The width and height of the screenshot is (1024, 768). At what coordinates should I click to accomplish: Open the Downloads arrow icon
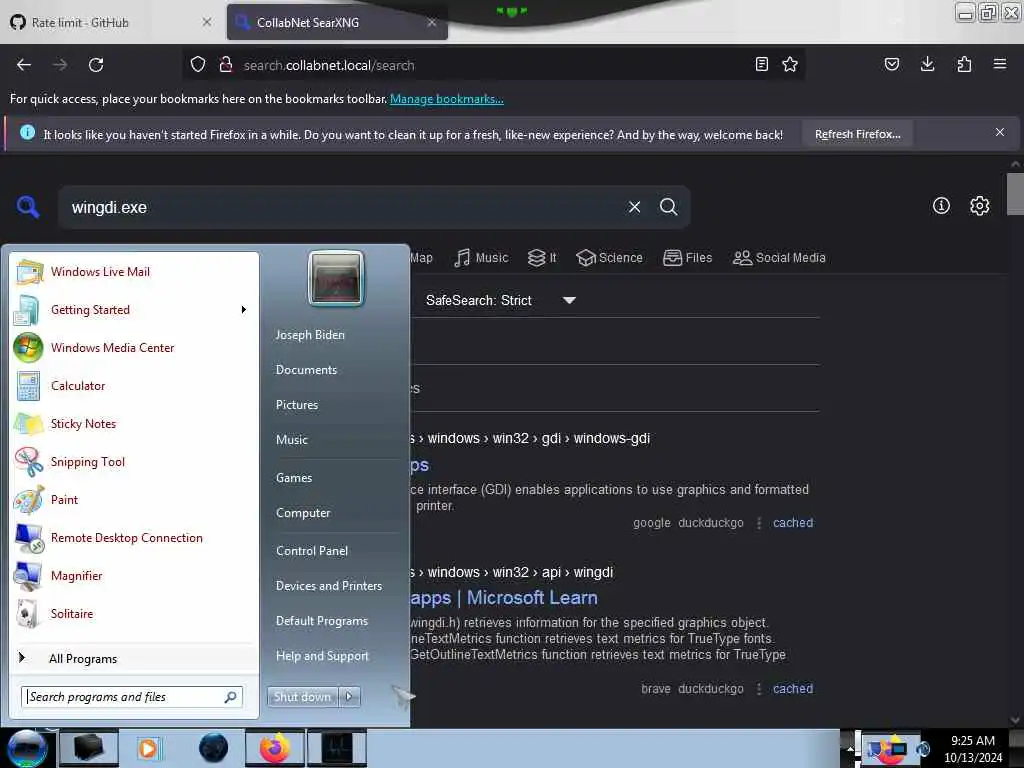pos(927,64)
